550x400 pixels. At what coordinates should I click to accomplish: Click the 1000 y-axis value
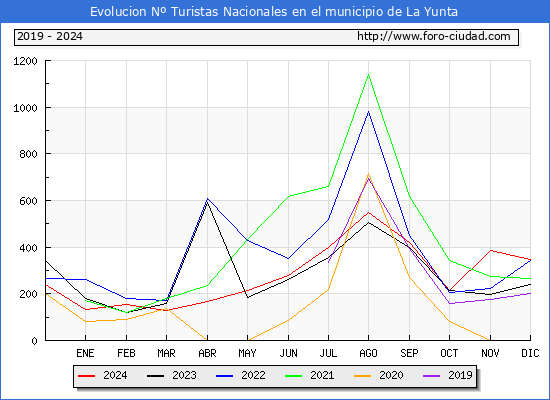tap(25, 108)
